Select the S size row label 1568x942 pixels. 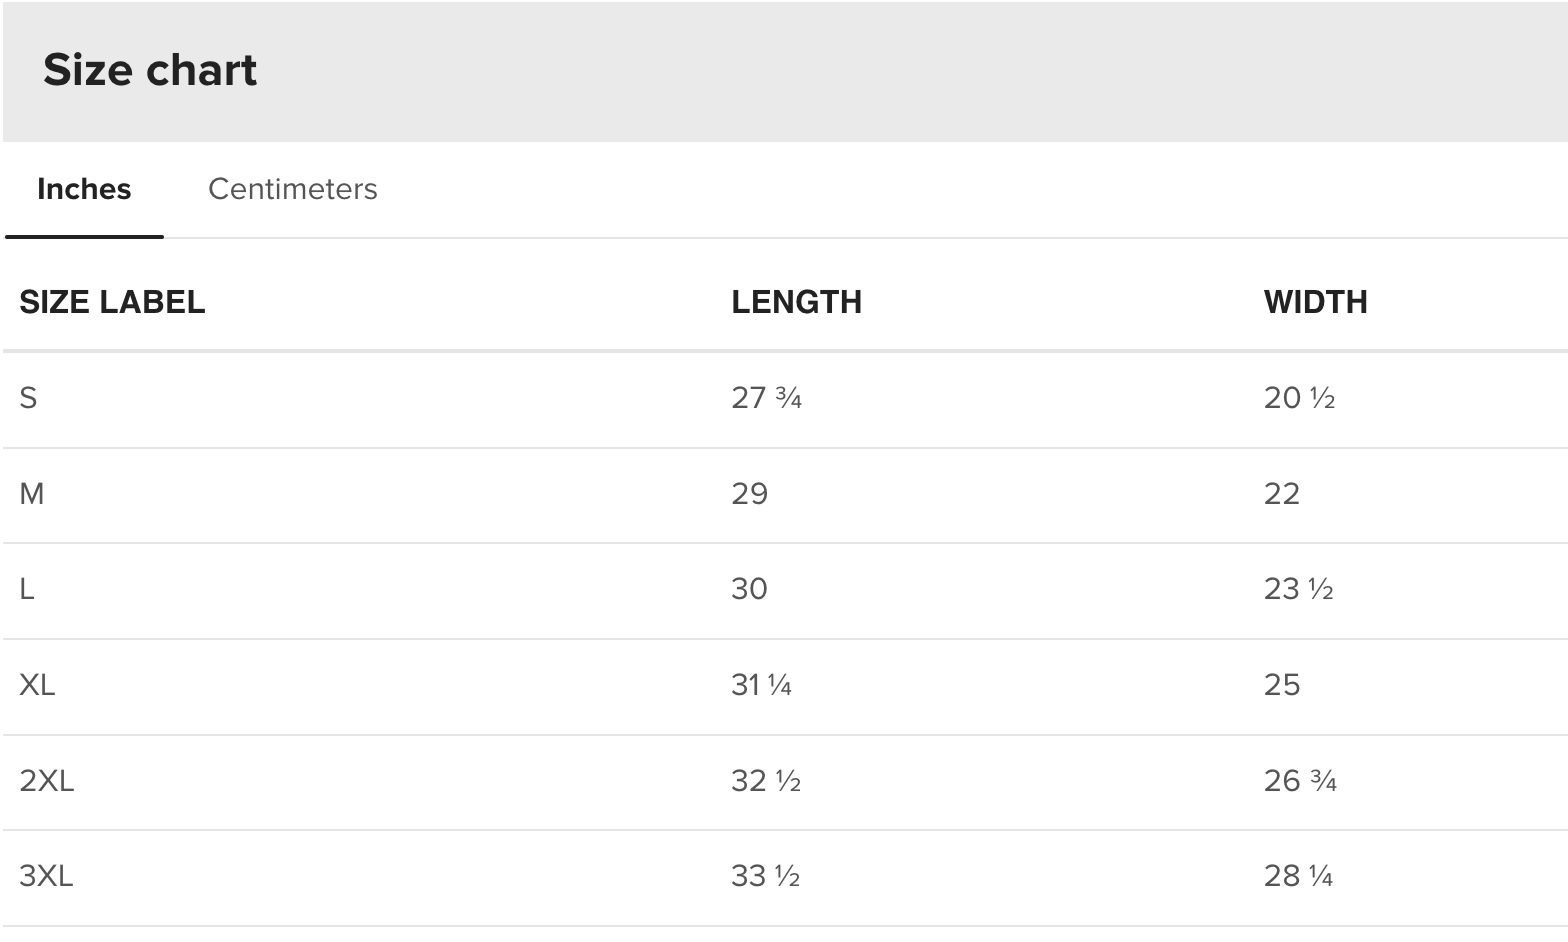tap(28, 398)
